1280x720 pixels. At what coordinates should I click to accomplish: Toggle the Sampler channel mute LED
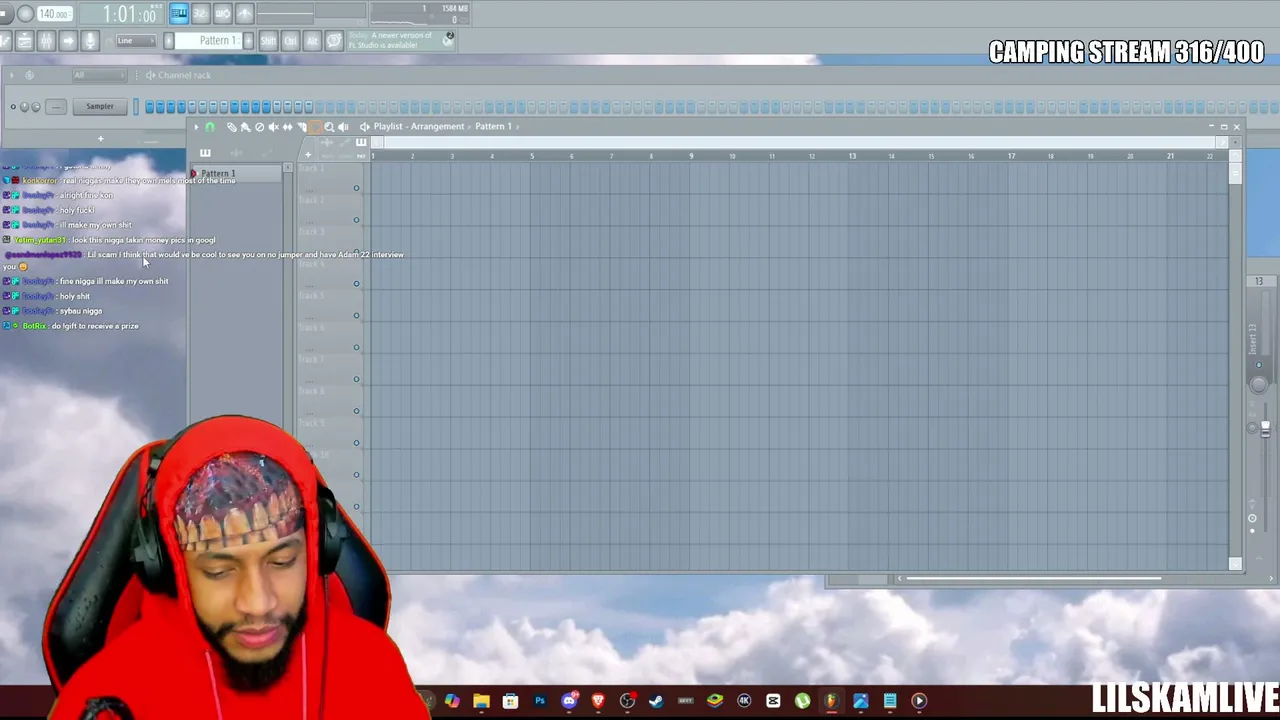pos(13,107)
